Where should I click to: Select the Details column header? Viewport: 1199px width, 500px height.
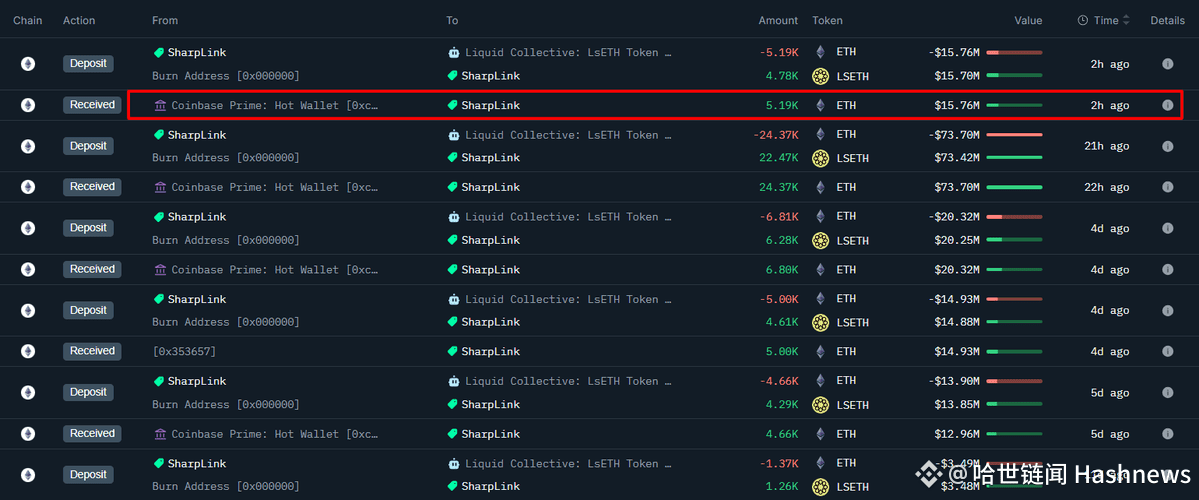[x=1168, y=21]
